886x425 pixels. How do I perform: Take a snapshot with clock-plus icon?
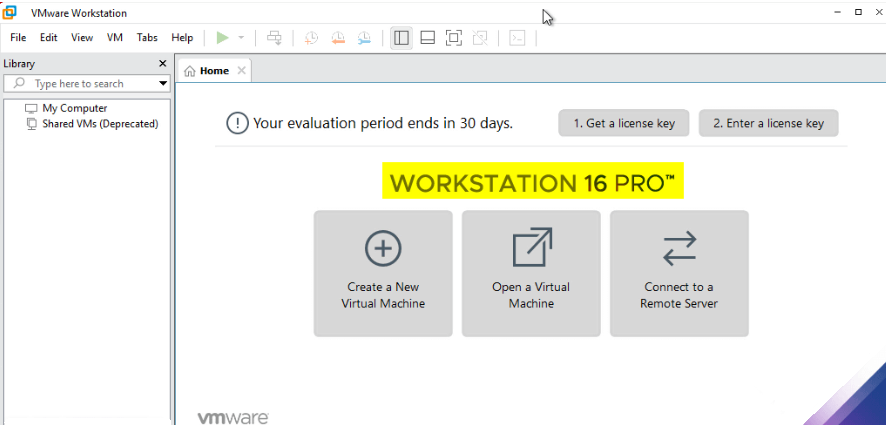[311, 38]
